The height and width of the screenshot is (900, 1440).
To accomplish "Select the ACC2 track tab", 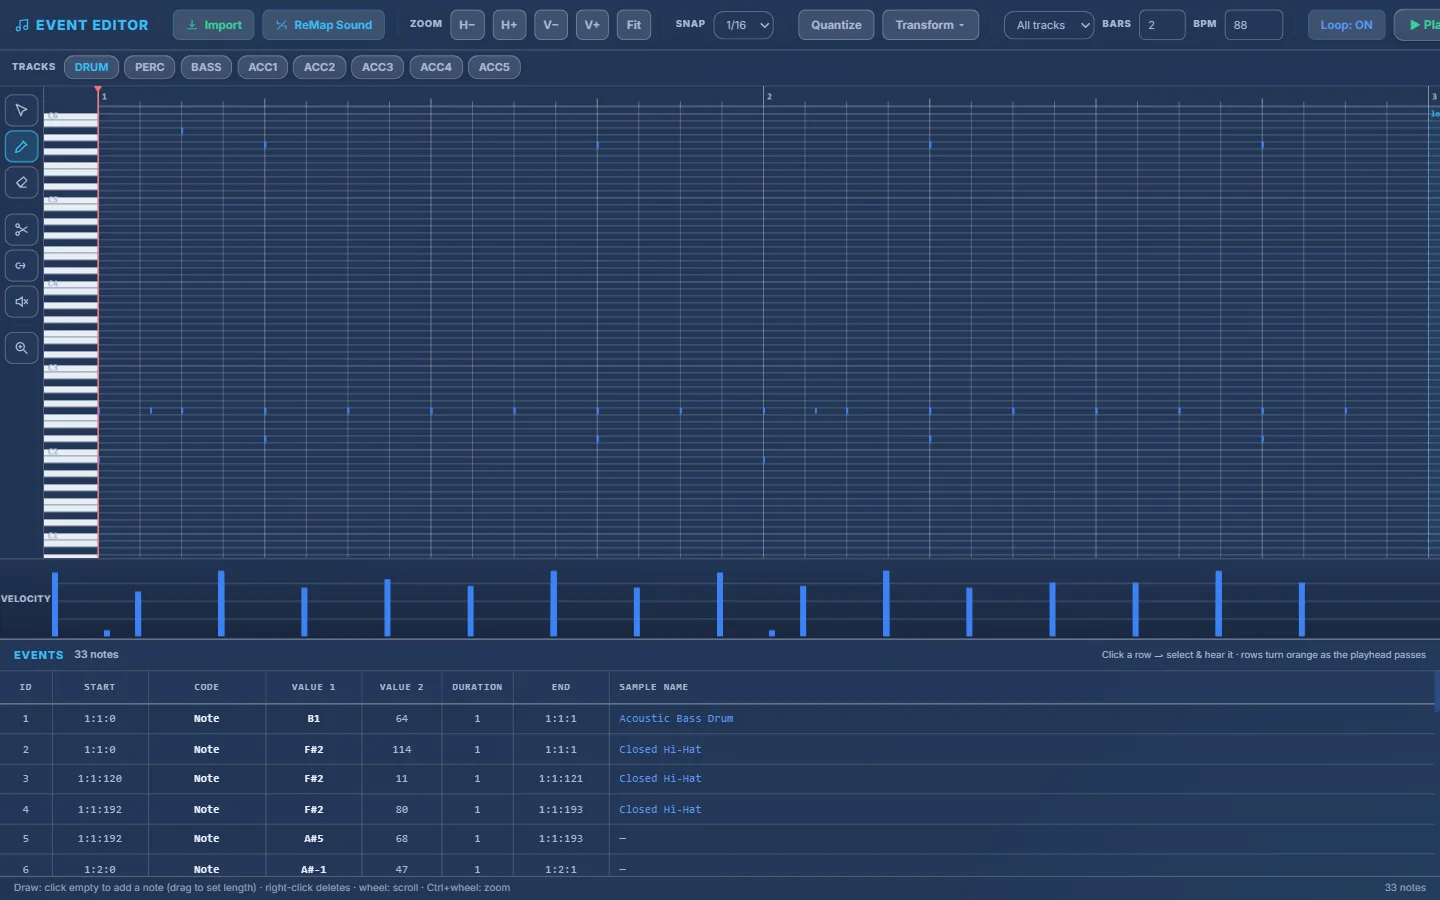I will tap(320, 67).
